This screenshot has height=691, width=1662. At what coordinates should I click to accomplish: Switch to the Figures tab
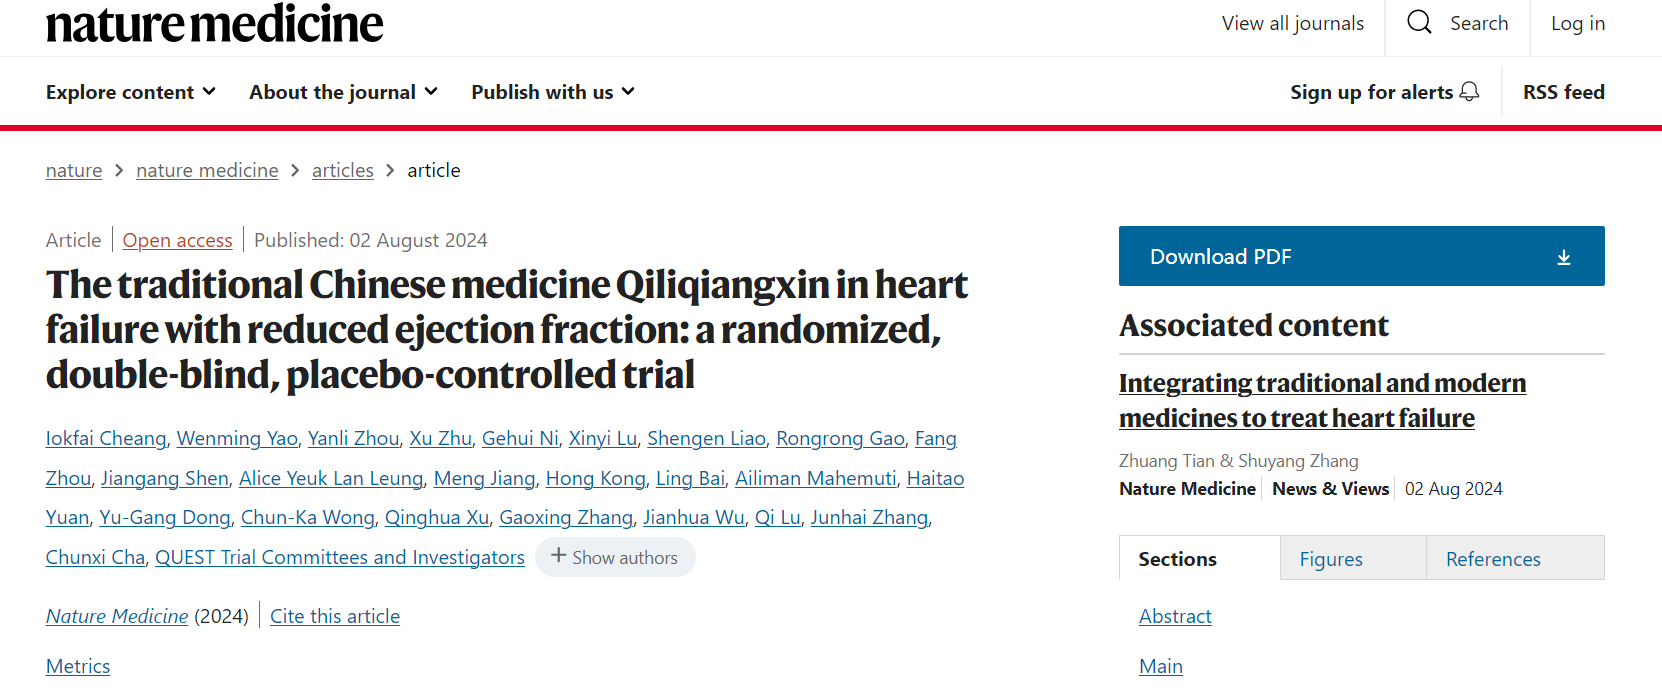(1331, 559)
